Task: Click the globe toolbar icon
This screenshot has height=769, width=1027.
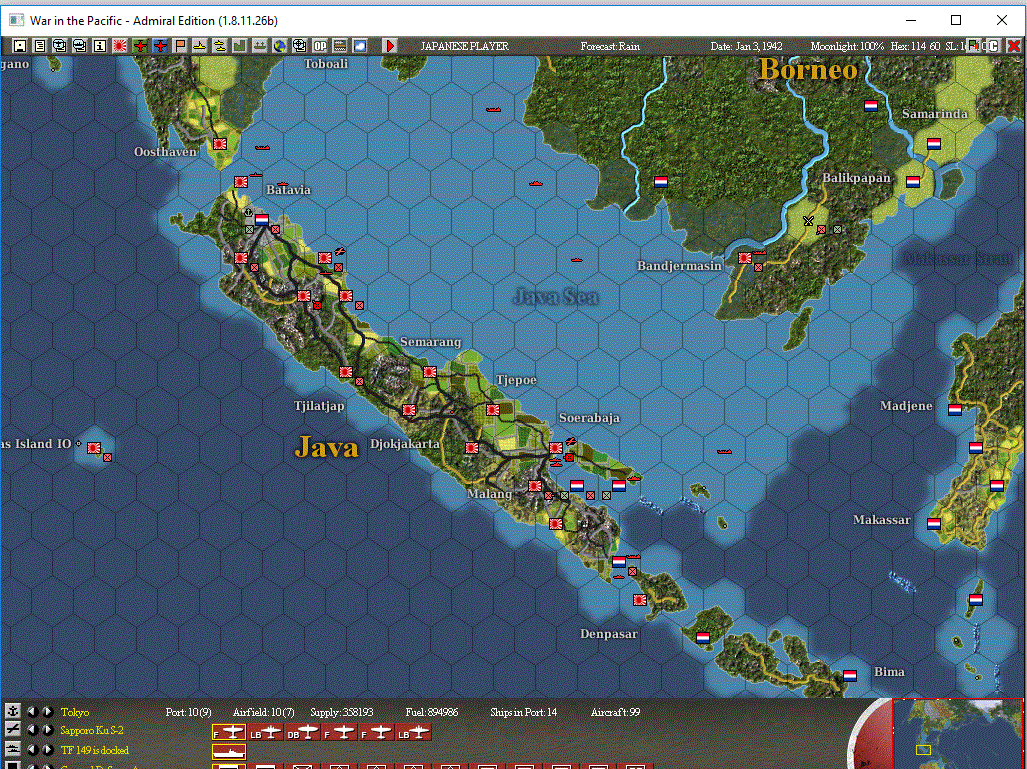Action: click(280, 46)
